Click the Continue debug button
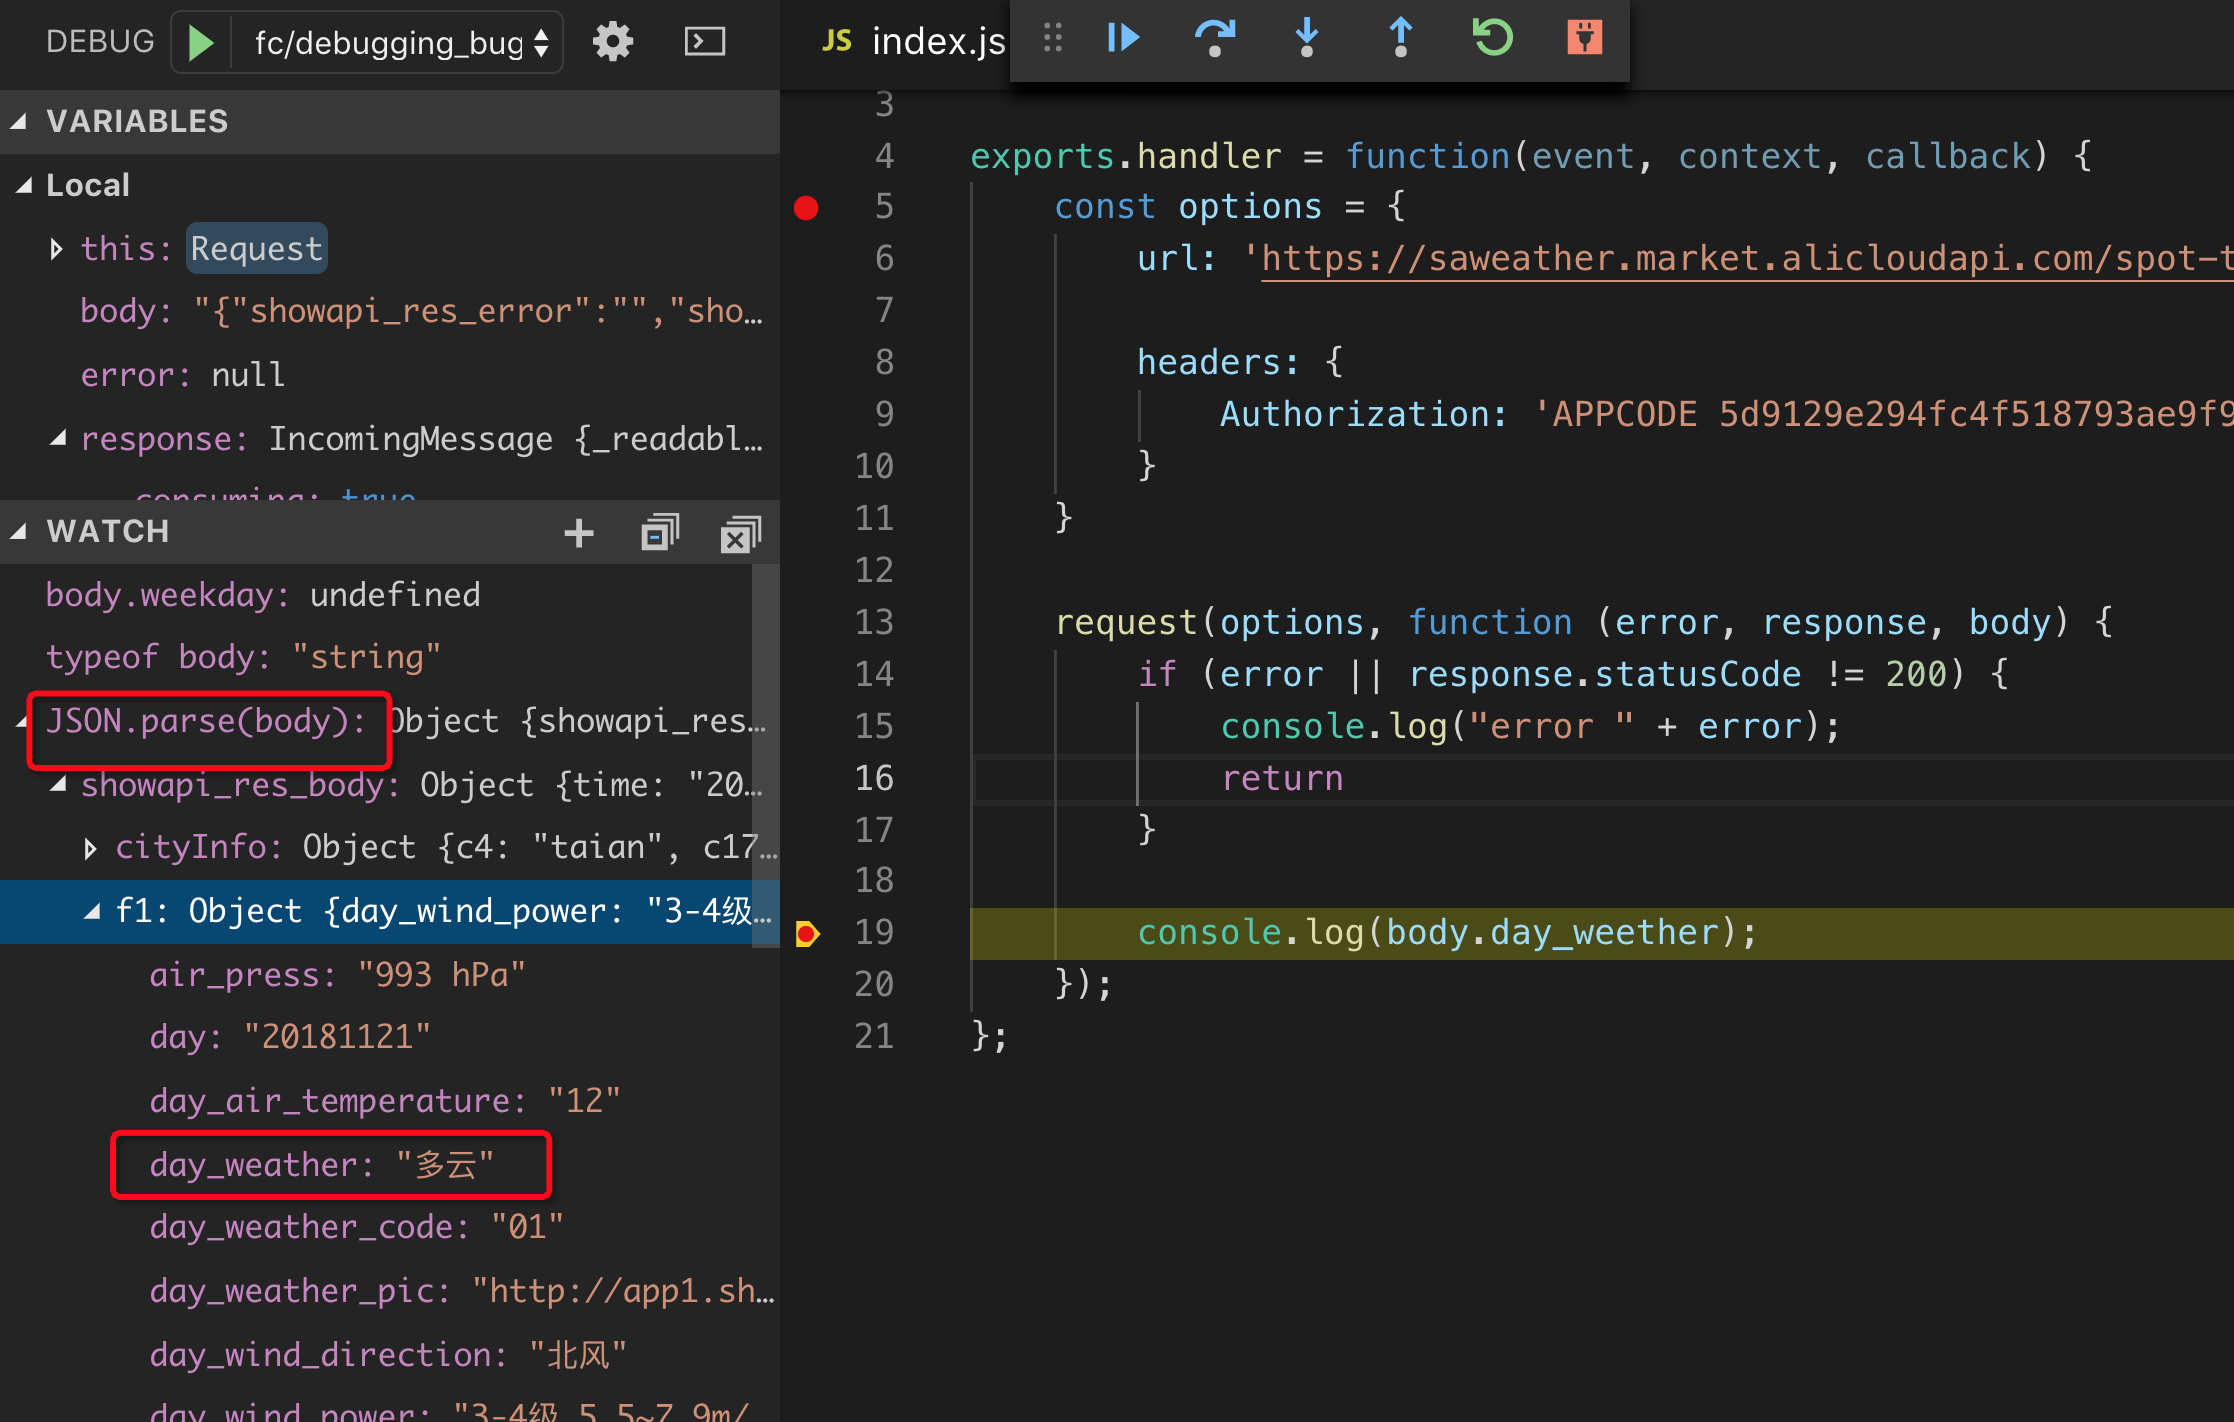2234x1422 pixels. pyautogui.click(x=1123, y=38)
